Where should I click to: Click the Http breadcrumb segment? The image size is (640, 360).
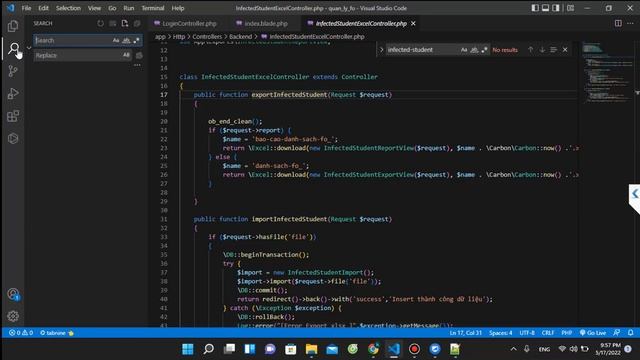[179, 37]
